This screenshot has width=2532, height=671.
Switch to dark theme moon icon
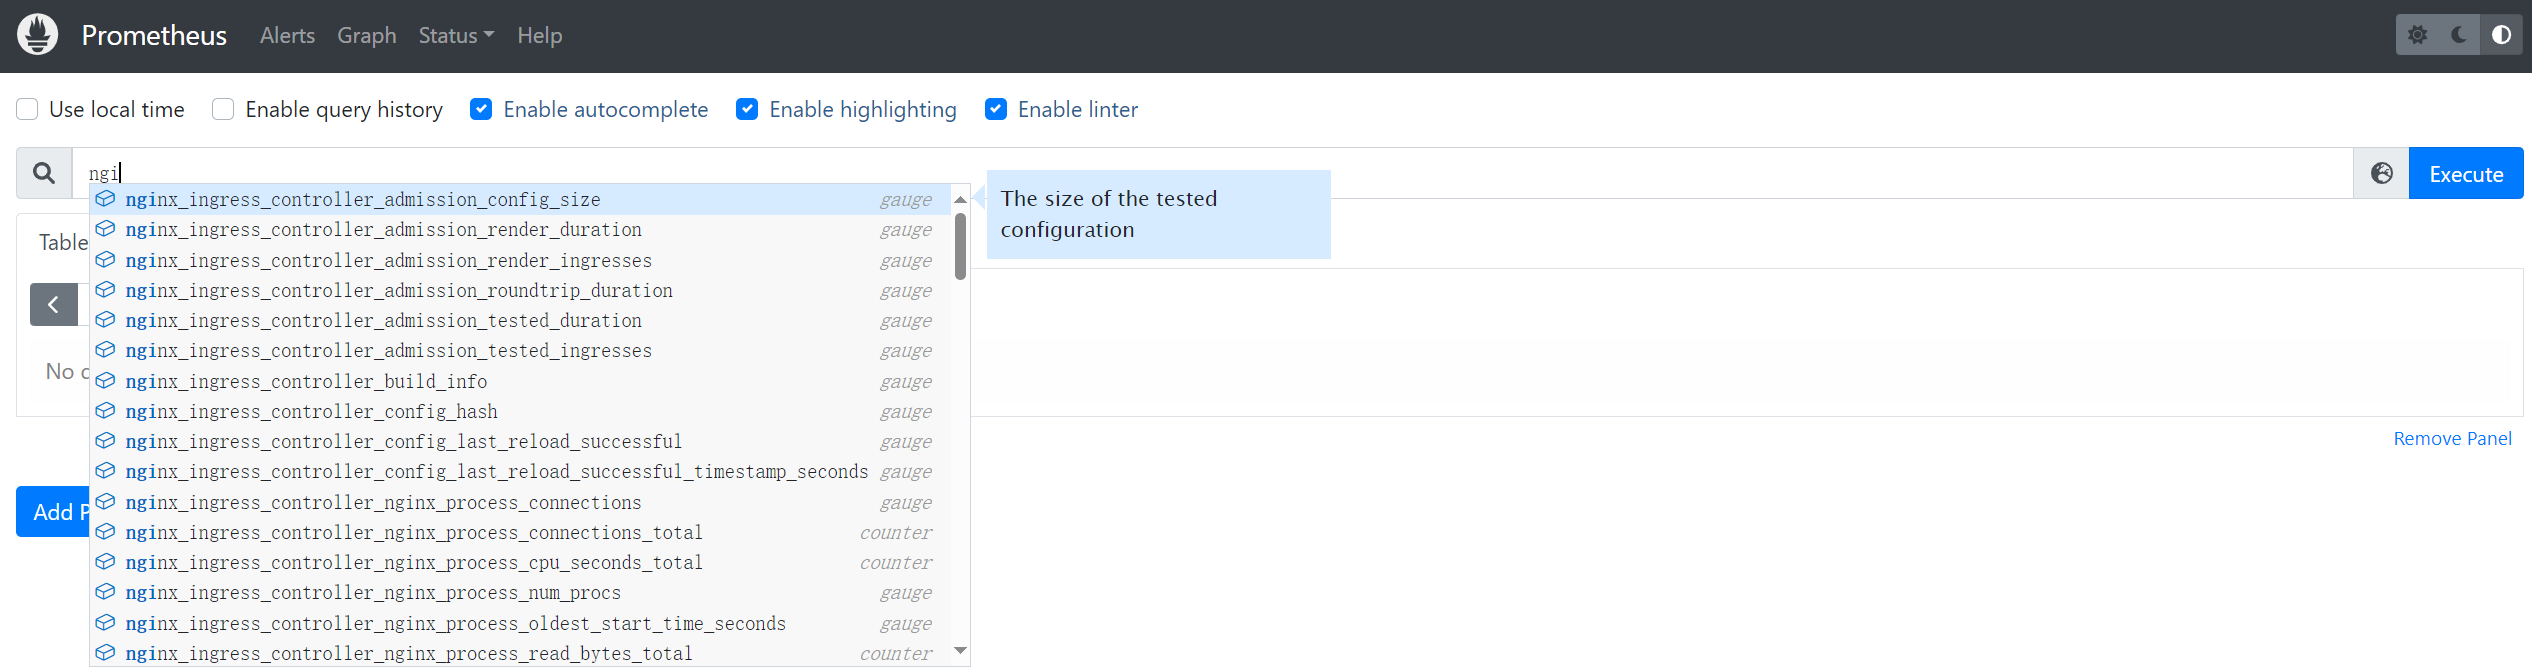click(2459, 35)
